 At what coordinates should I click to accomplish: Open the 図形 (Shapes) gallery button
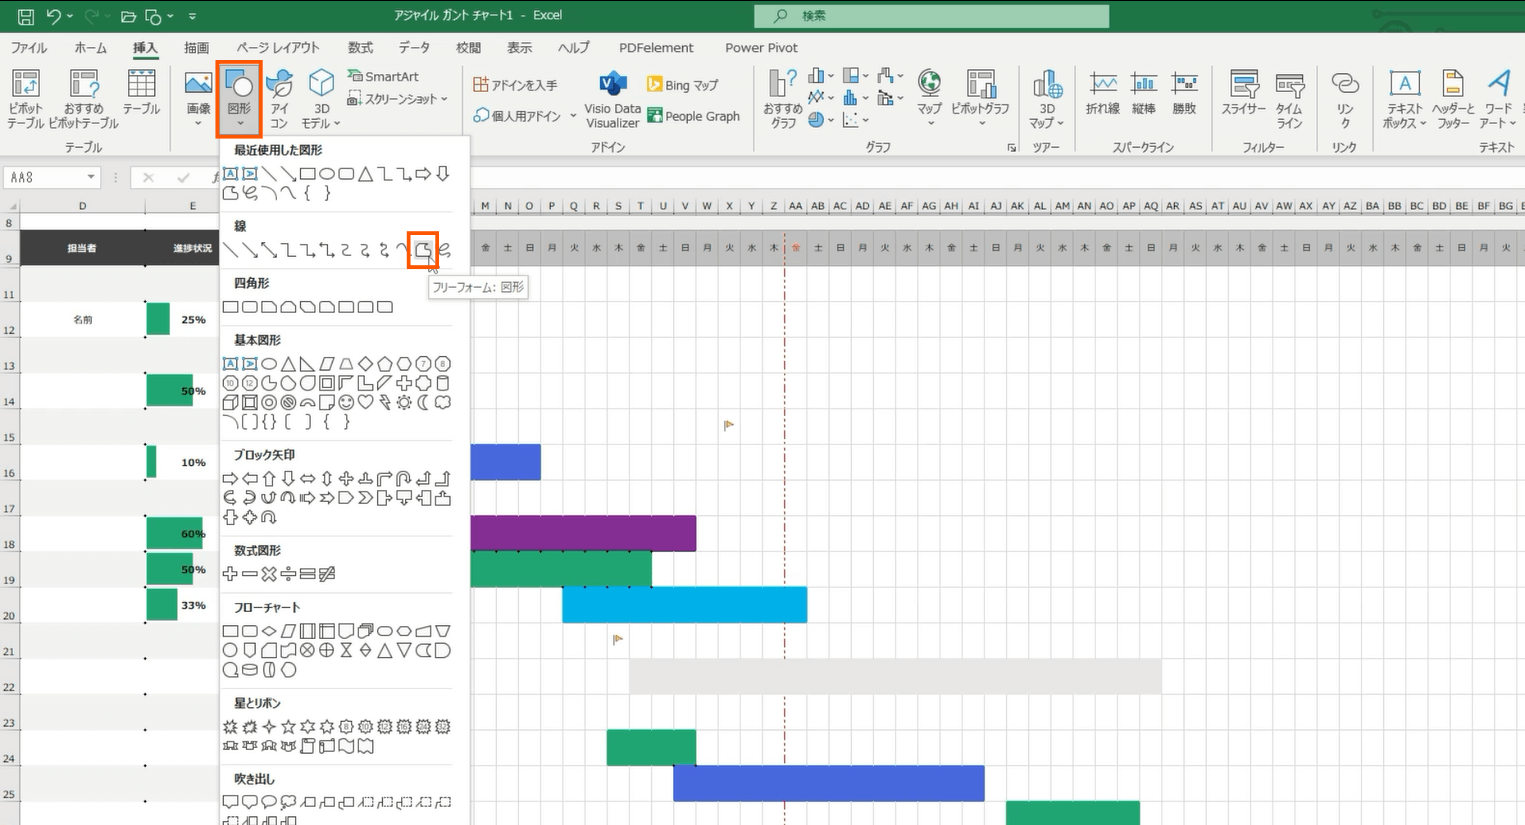[x=239, y=98]
